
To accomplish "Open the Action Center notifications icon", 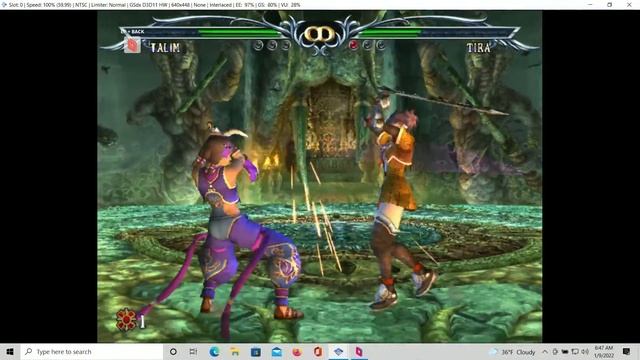I will [x=627, y=351].
